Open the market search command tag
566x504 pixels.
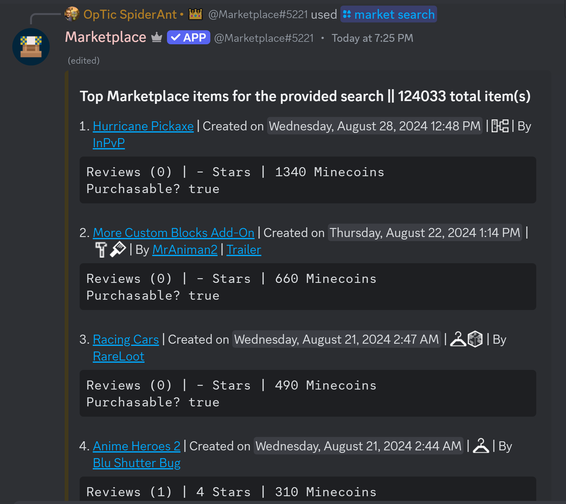point(388,14)
